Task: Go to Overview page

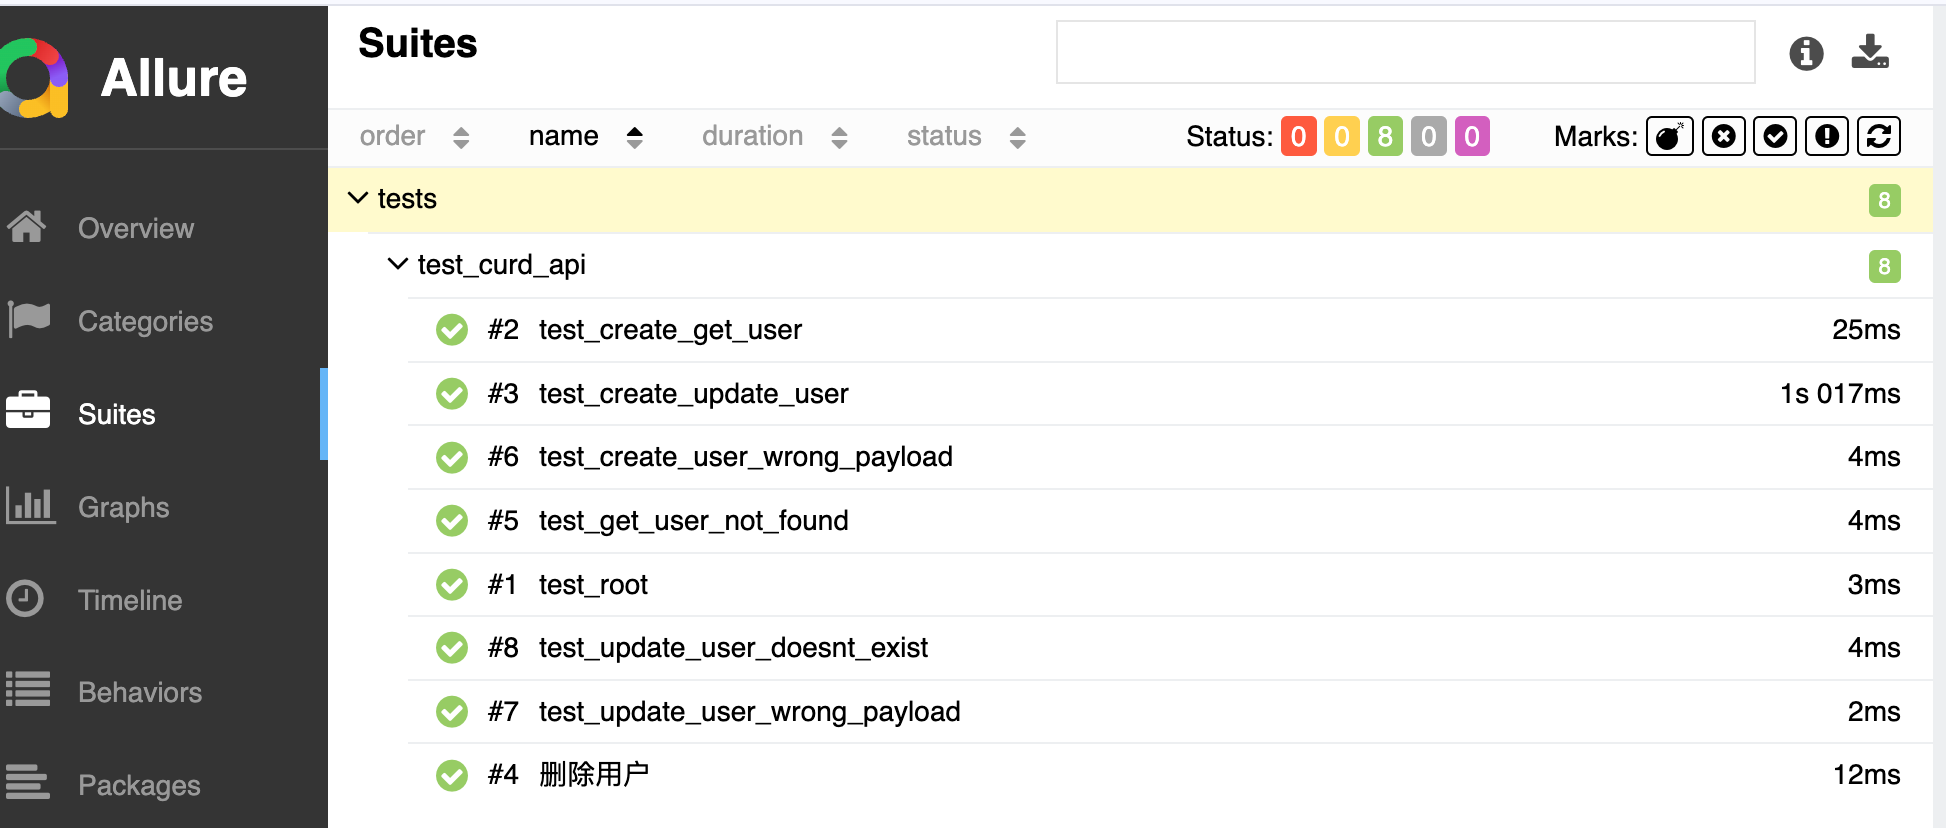Action: pyautogui.click(x=136, y=228)
